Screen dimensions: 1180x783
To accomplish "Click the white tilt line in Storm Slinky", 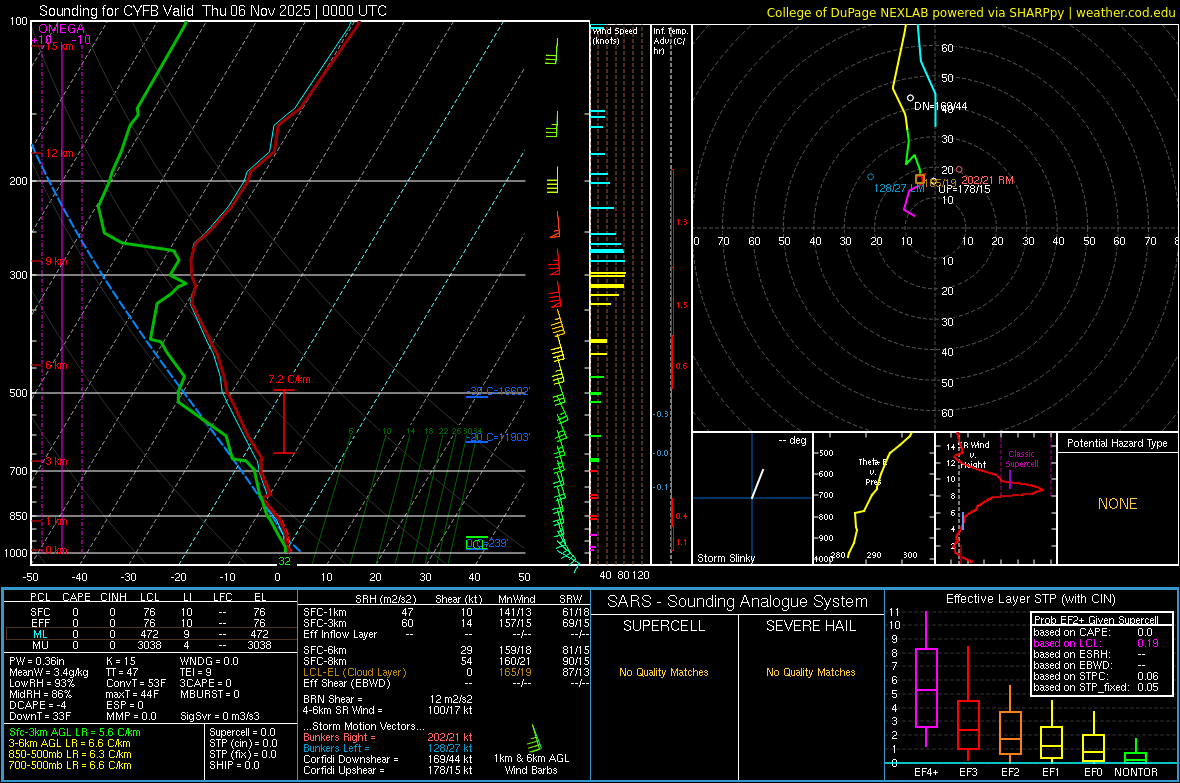I will 758,484.
